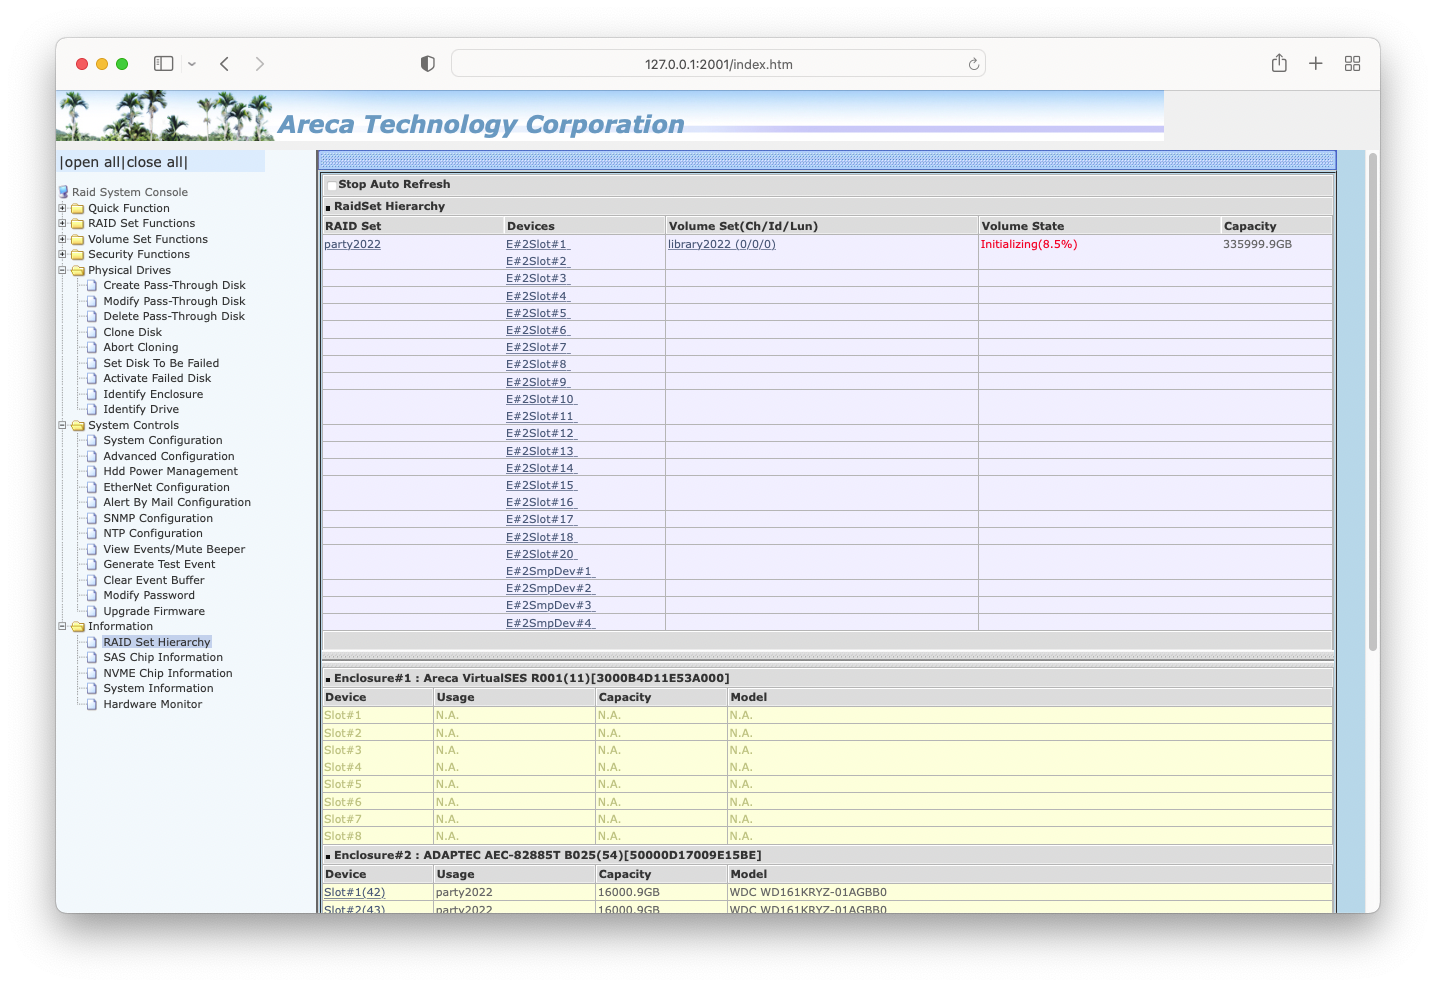
Task: Click the party2022 RAID set link
Action: click(x=352, y=244)
